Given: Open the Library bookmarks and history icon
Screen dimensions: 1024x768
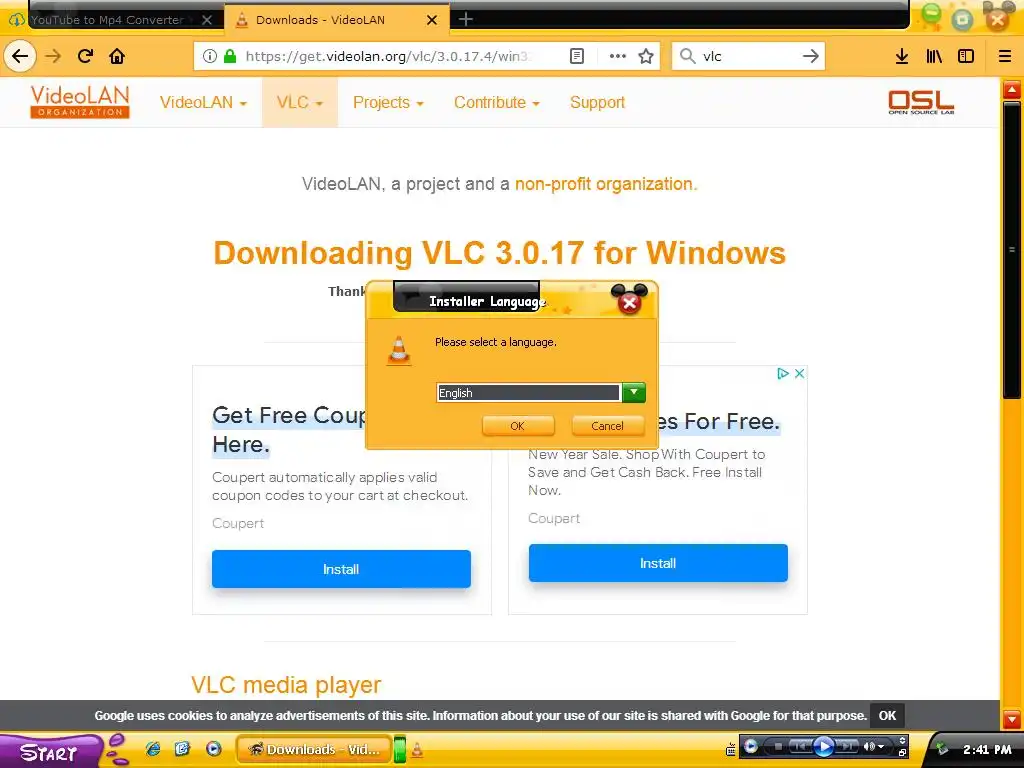Looking at the screenshot, I should tap(934, 56).
